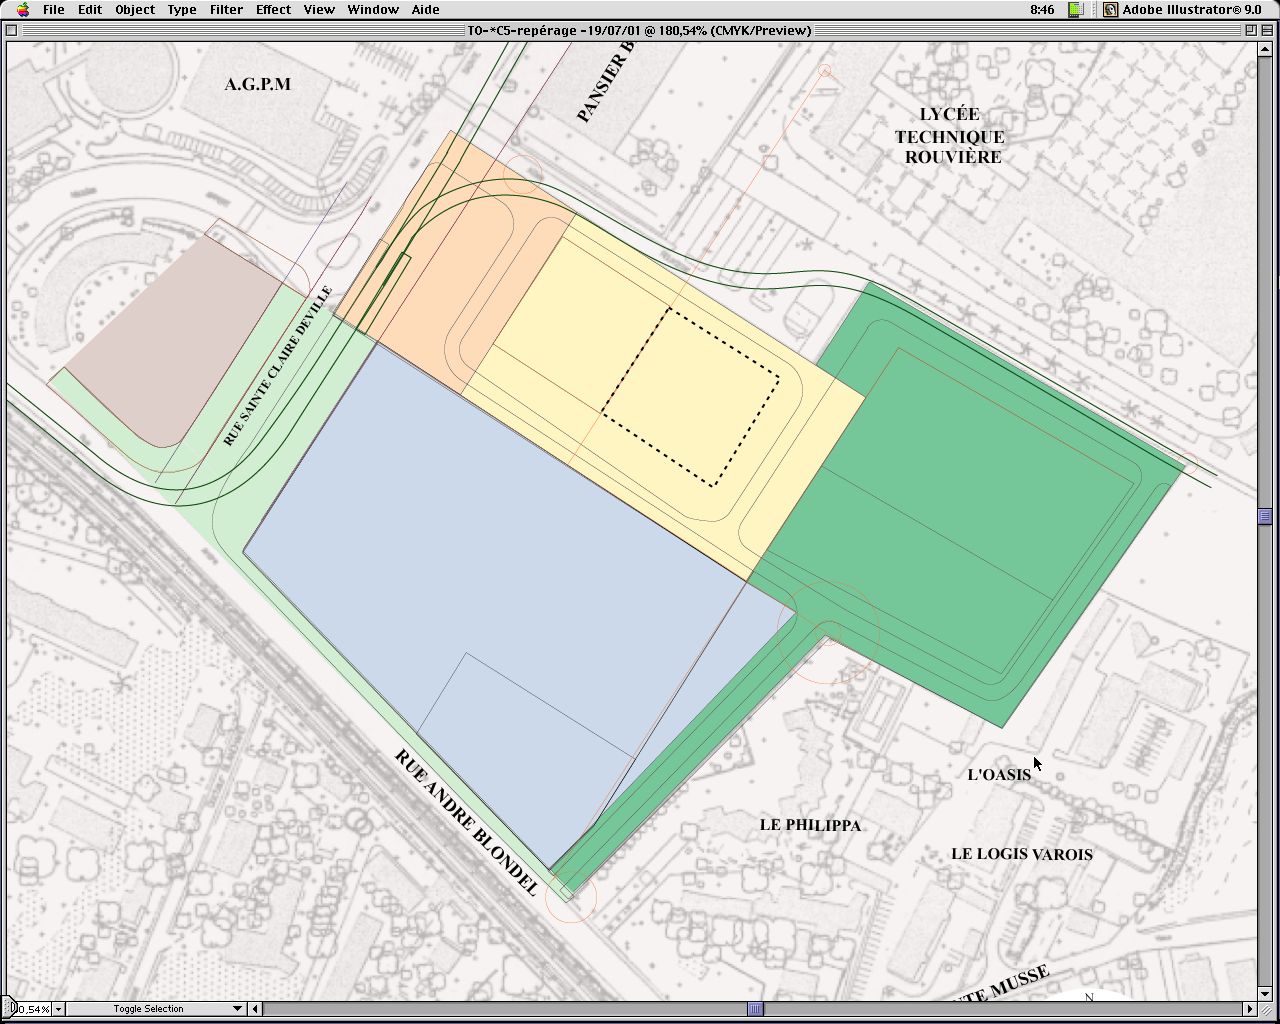
Task: Click the zoom percentage field
Action: (32, 1009)
